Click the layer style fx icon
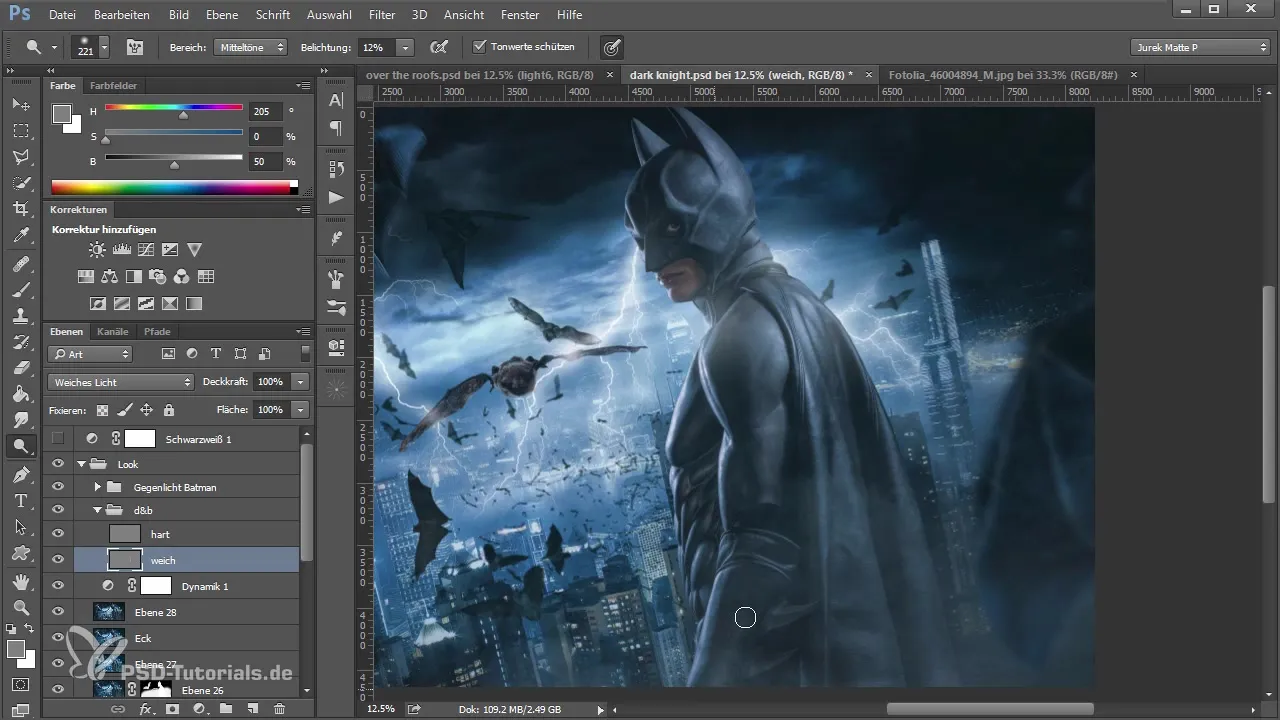The image size is (1280, 720). [146, 708]
